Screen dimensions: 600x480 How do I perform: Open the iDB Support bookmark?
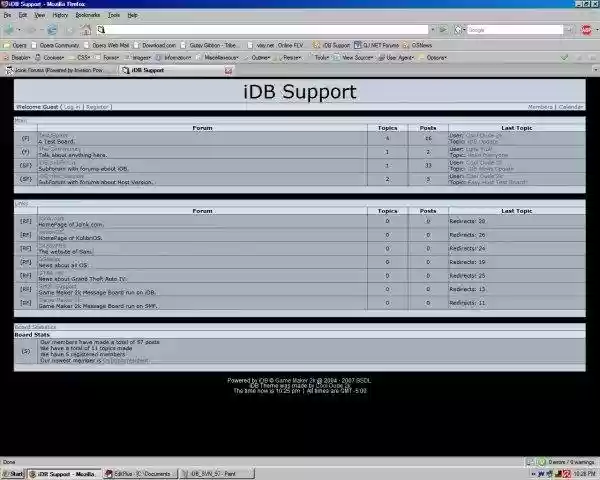coord(331,45)
